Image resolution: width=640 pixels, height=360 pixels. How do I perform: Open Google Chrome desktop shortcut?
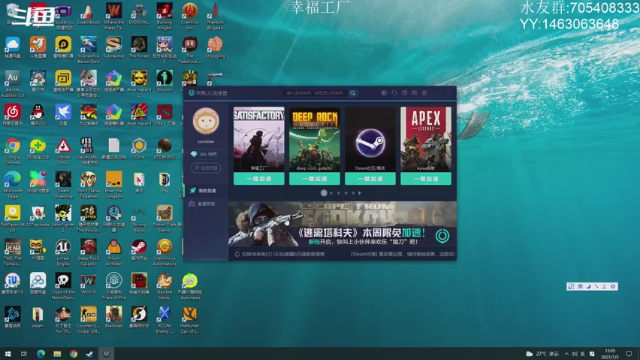(x=13, y=150)
